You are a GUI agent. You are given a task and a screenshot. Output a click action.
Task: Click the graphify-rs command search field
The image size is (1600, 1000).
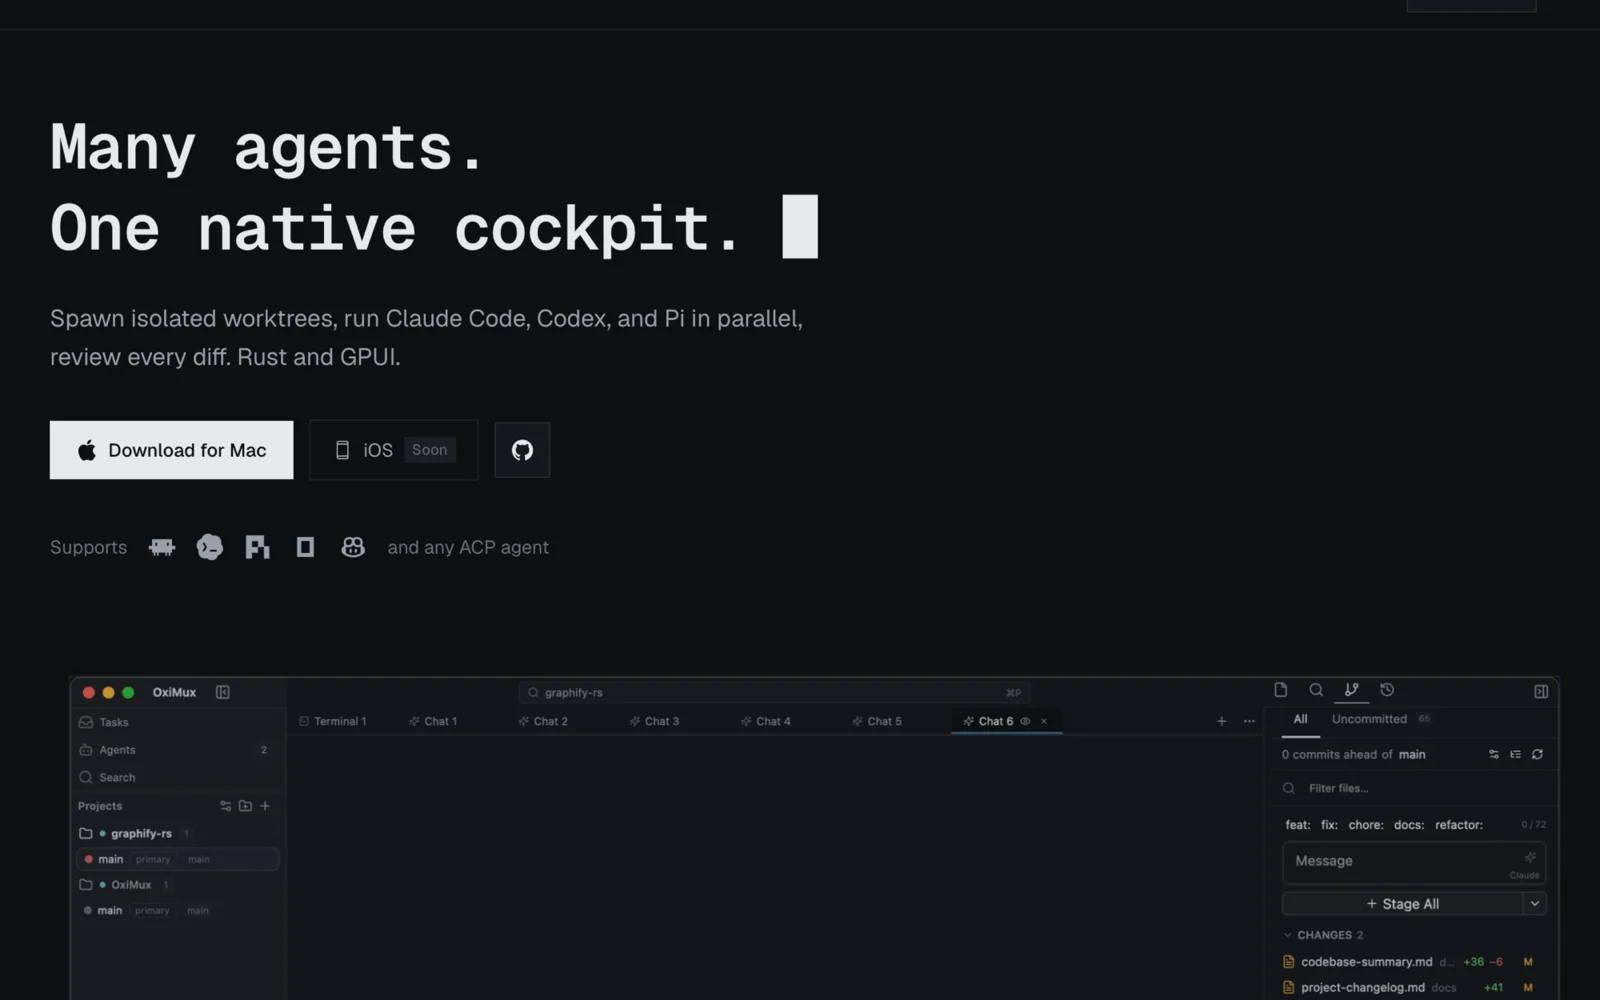click(774, 692)
